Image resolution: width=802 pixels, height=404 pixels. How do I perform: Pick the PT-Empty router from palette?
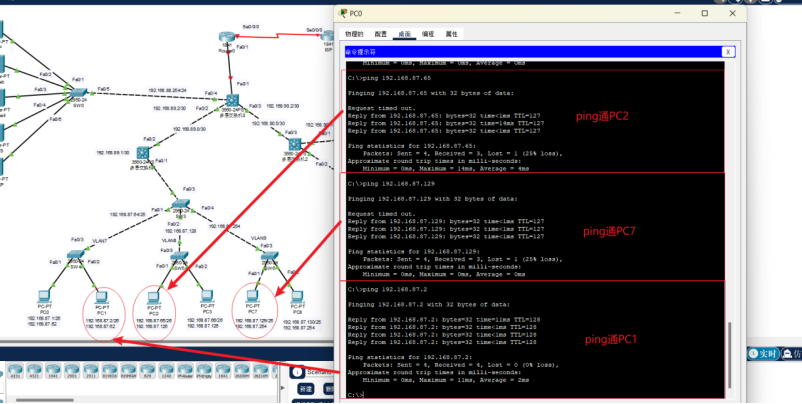(x=204, y=369)
